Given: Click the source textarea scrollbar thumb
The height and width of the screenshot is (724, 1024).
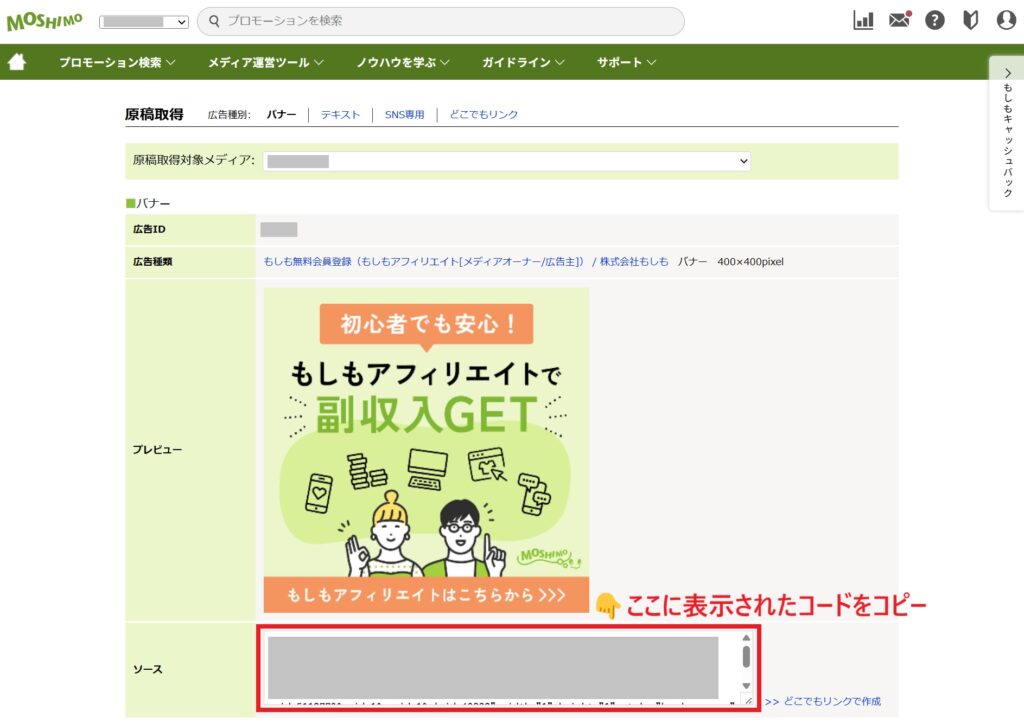Looking at the screenshot, I should tap(746, 656).
